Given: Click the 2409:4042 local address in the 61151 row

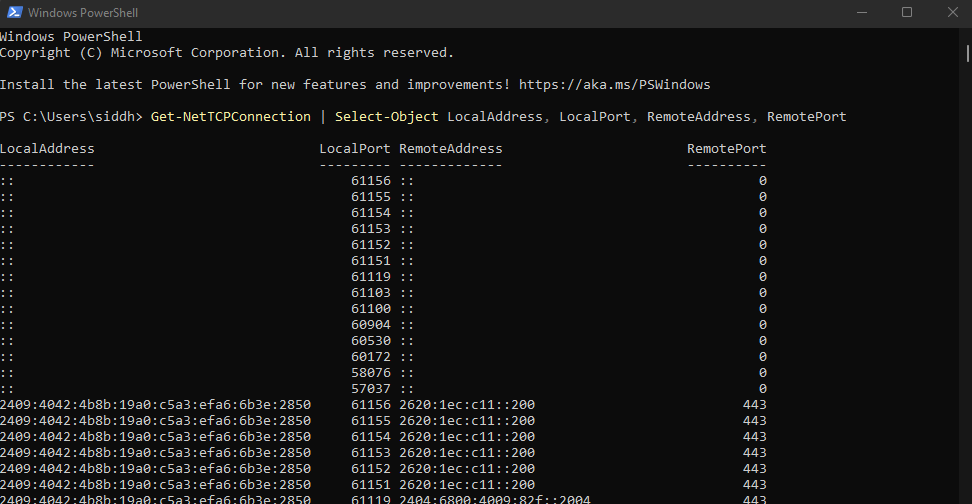Looking at the screenshot, I should (x=155, y=485).
